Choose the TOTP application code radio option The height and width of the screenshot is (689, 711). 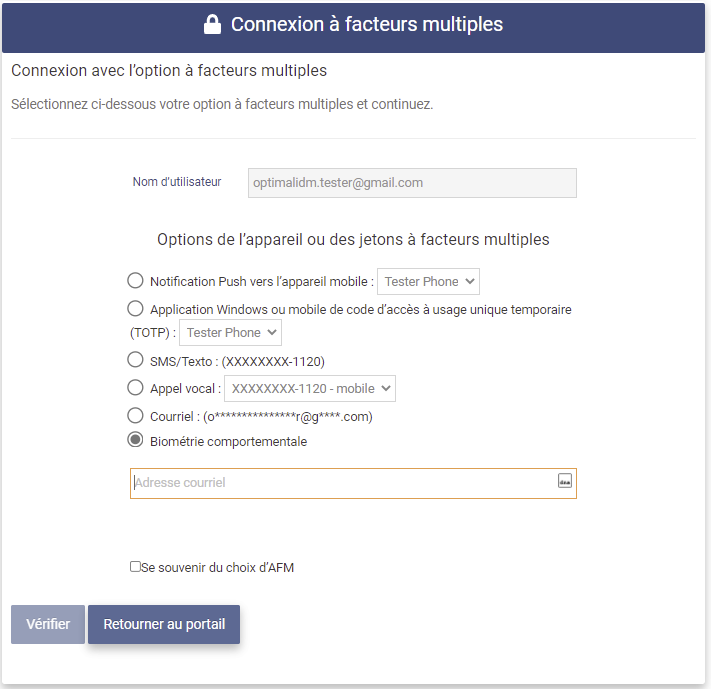pos(135,308)
